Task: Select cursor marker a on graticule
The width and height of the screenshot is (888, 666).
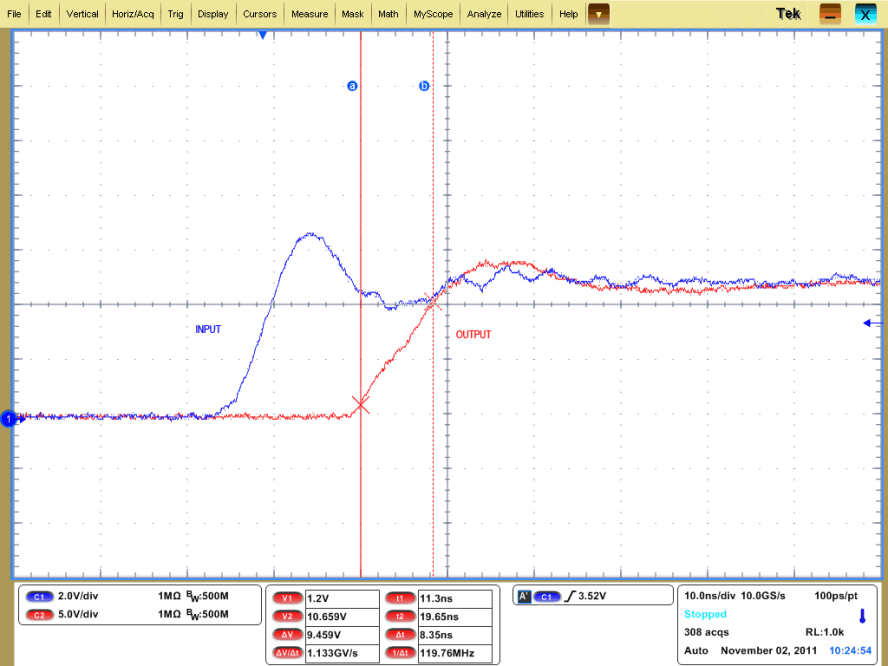Action: point(352,87)
